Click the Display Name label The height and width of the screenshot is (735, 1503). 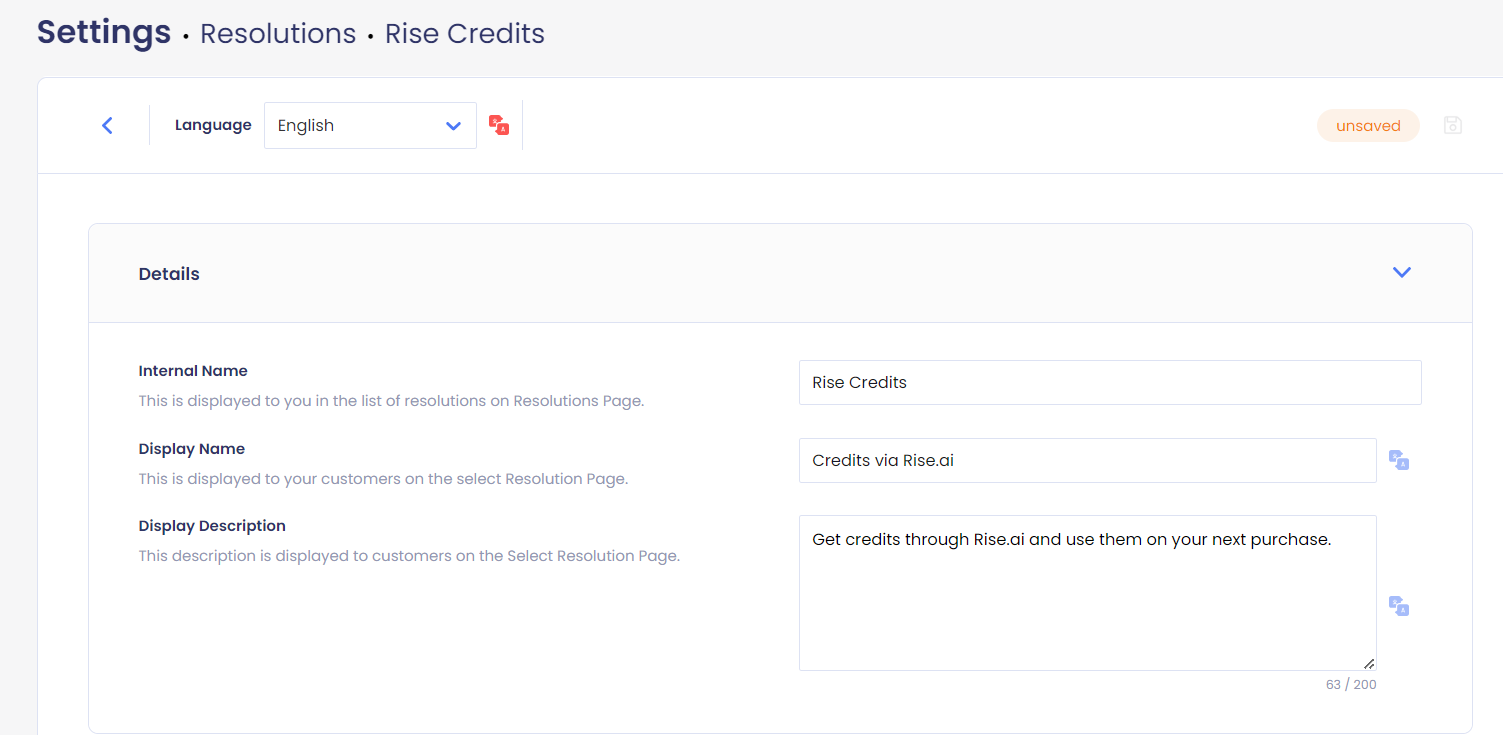coord(192,449)
